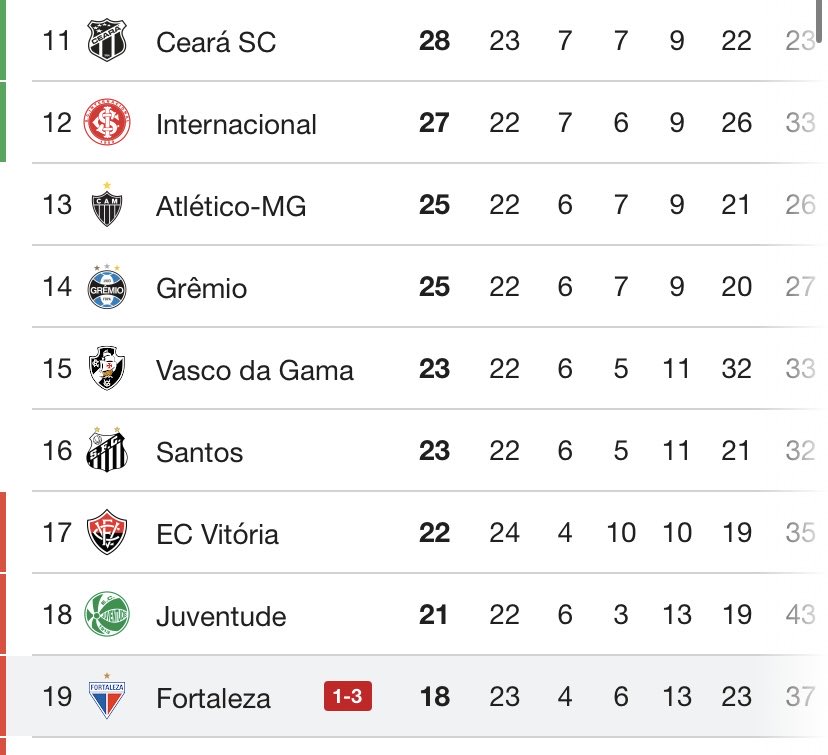Click the EC Vitória club crest

(105, 533)
